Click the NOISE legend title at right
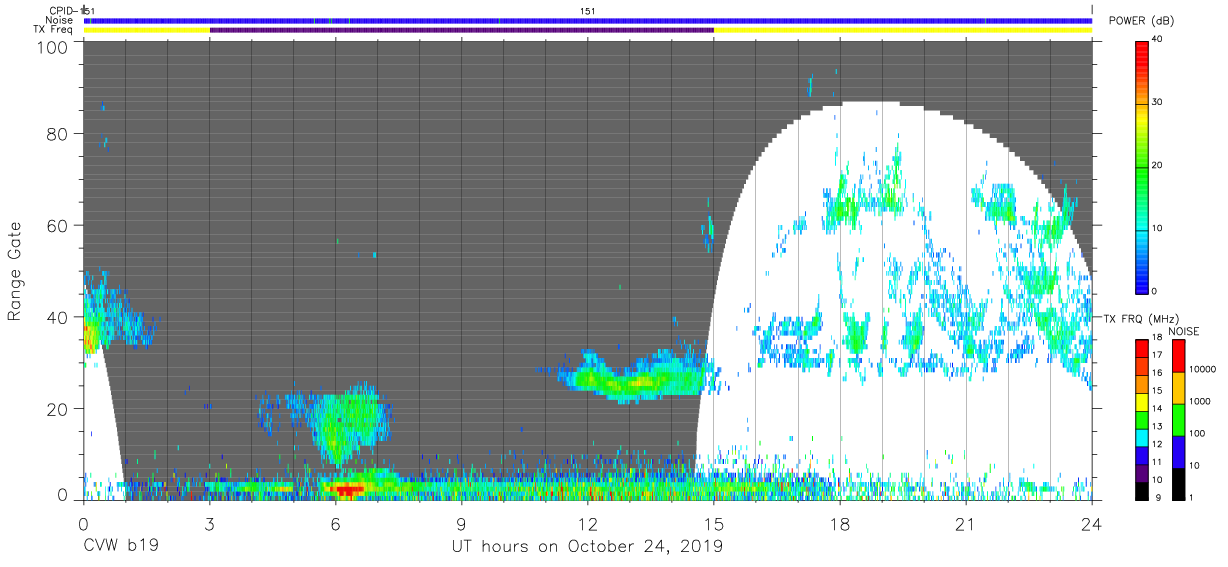Screen dimensions: 1228x567 point(1185,331)
